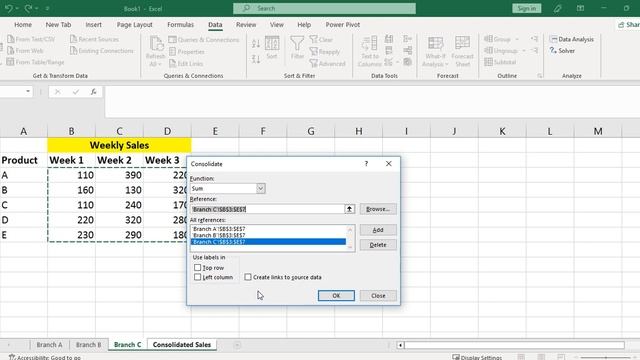The width and height of the screenshot is (640, 360).
Task: Open the Sort dialog
Action: click(x=272, y=48)
